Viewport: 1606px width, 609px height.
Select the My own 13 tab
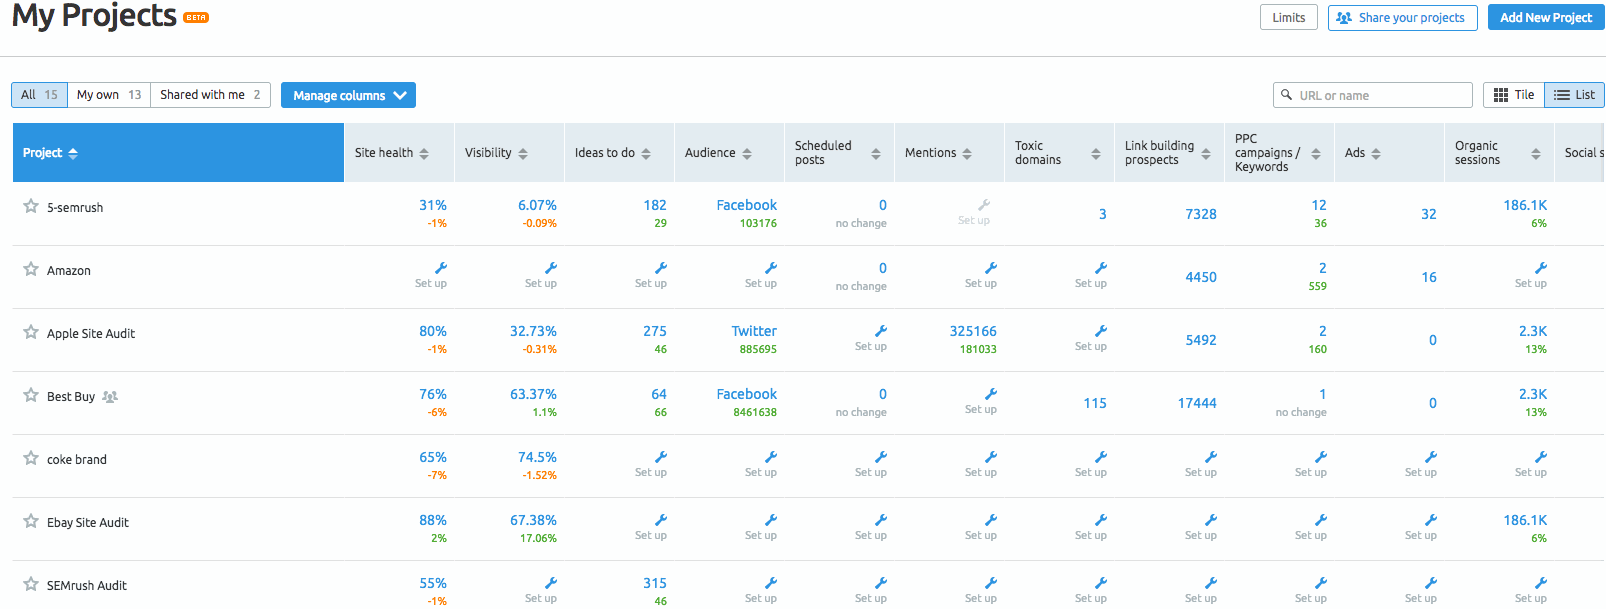tap(109, 95)
